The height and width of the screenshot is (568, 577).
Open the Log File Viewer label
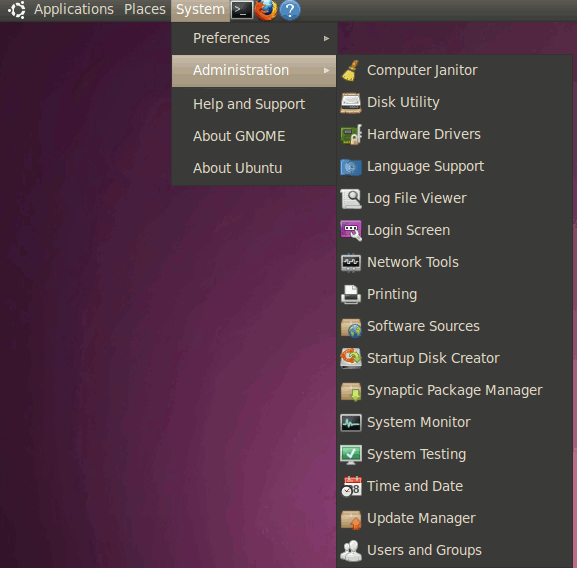(417, 199)
